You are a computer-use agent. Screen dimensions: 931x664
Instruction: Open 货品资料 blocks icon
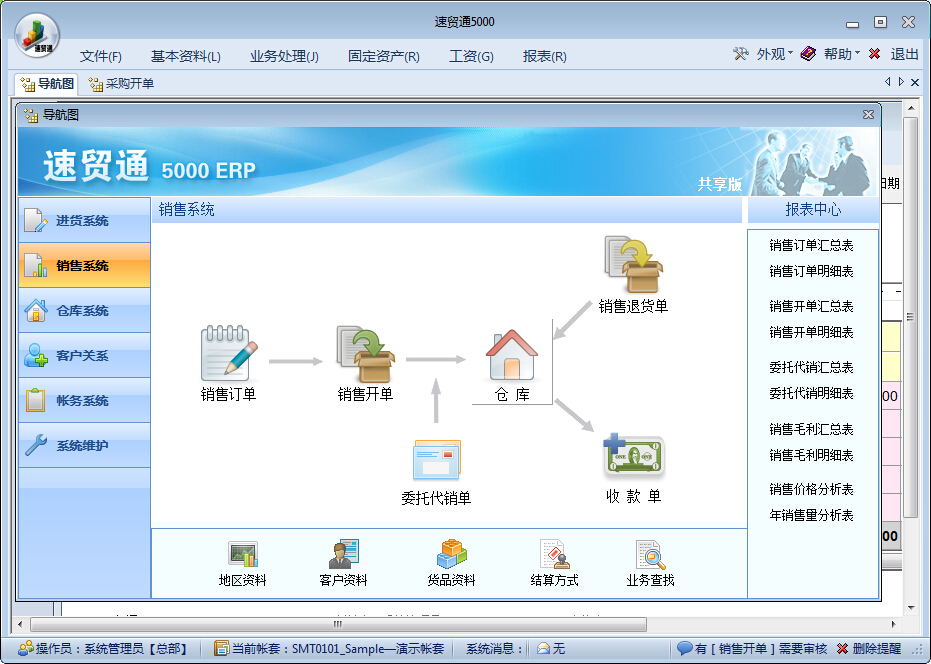[x=451, y=554]
